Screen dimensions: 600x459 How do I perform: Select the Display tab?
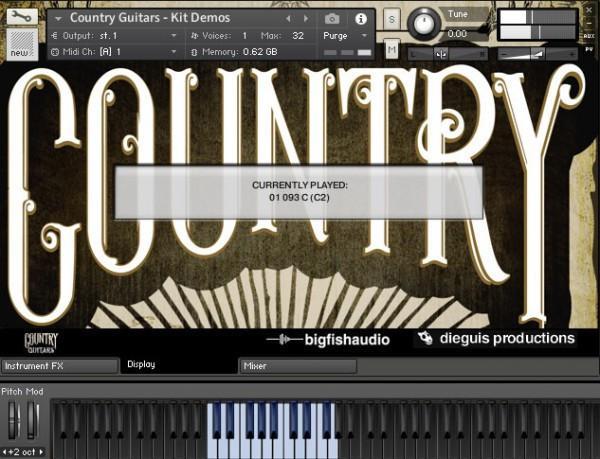[x=178, y=365]
